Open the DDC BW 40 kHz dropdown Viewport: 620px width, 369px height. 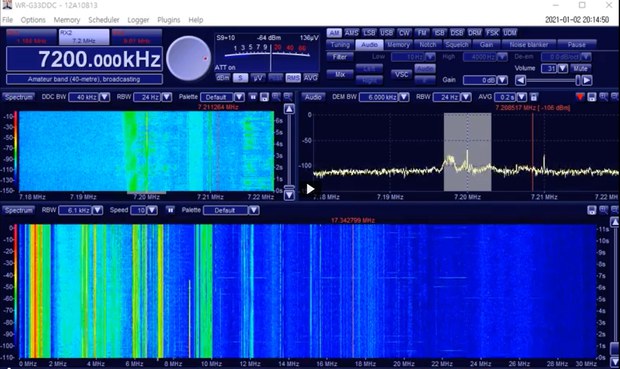pyautogui.click(x=104, y=97)
